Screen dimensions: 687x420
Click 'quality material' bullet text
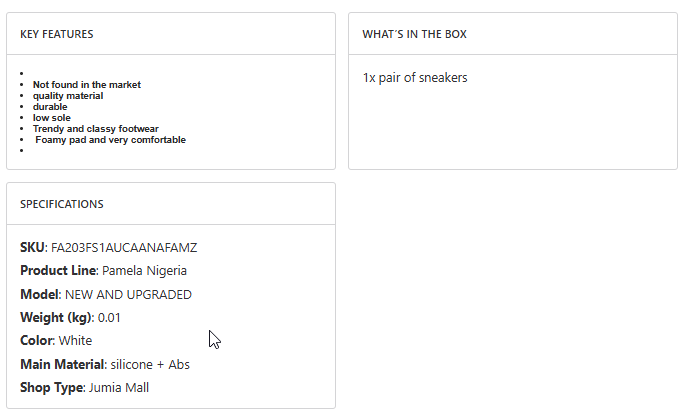click(68, 96)
